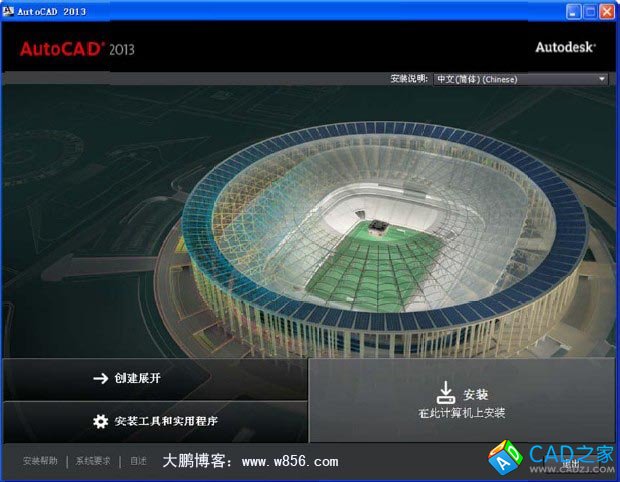Click the Autodesk logo in the header

click(565, 47)
